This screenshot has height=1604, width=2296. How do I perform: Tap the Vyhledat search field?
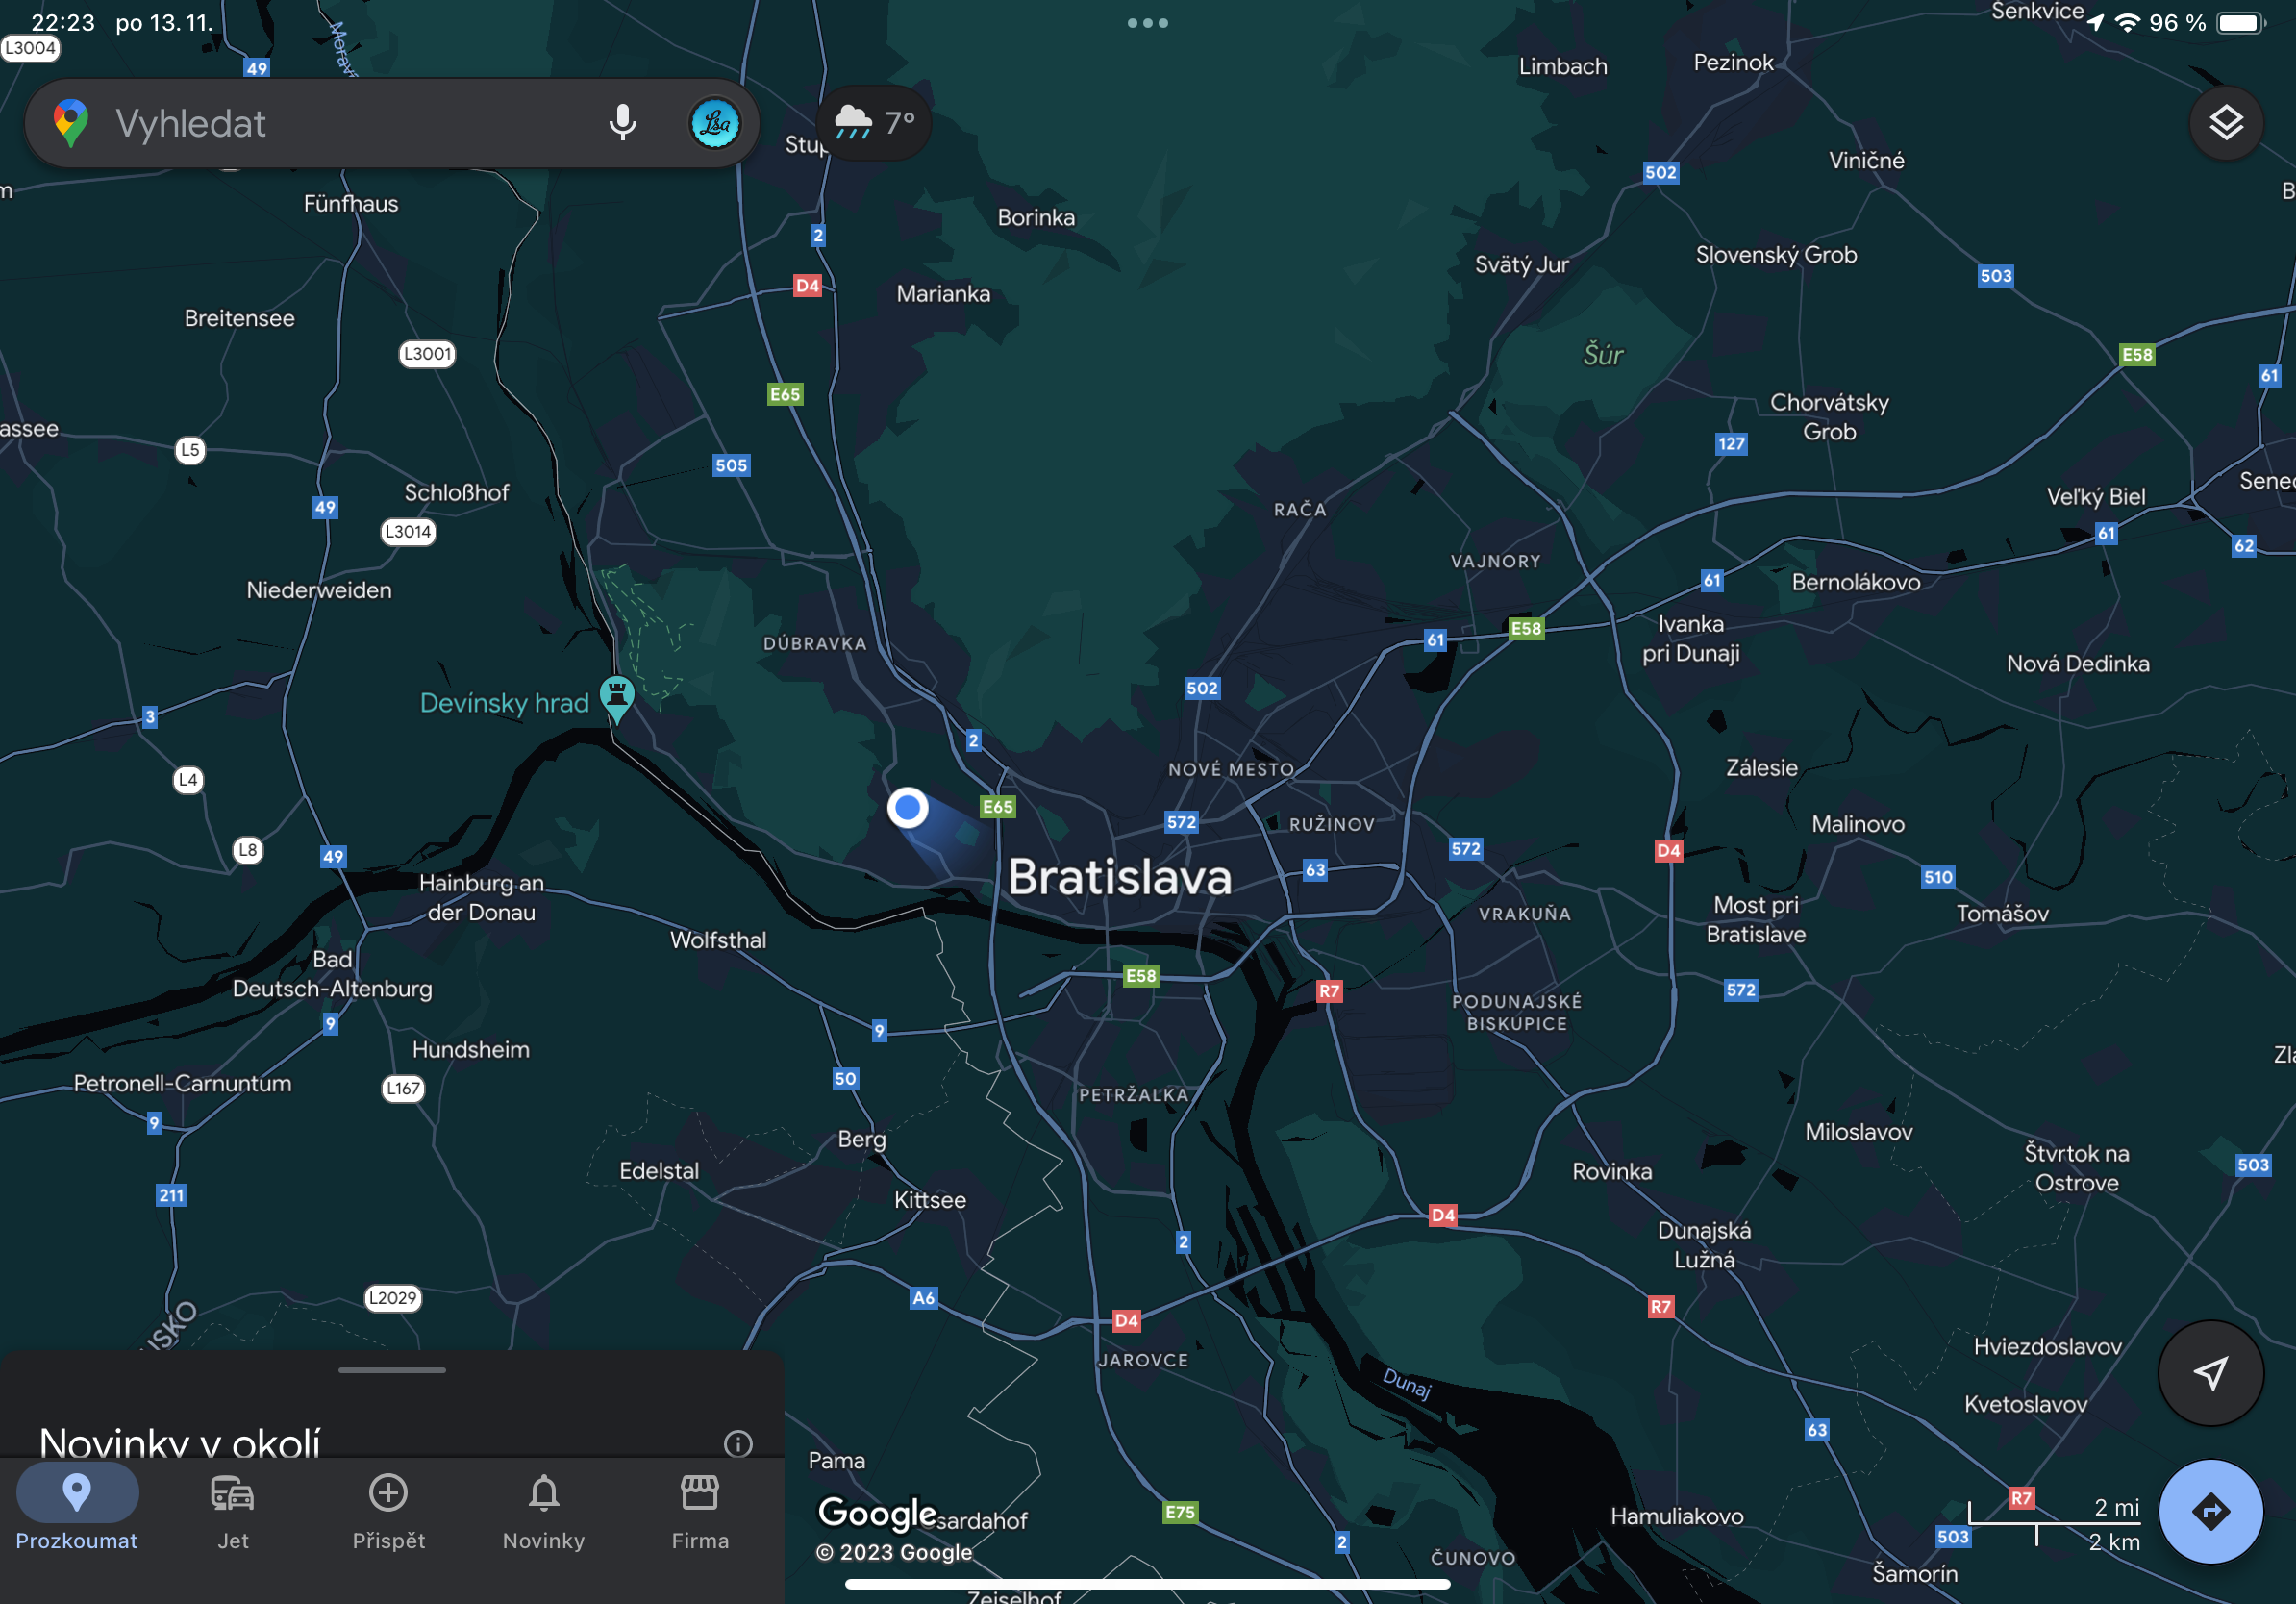[340, 123]
